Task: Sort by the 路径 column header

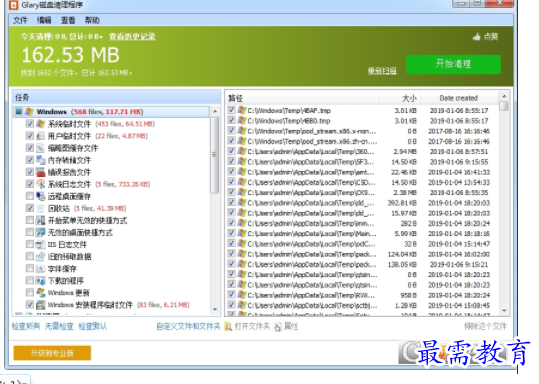Action: [x=302, y=98]
